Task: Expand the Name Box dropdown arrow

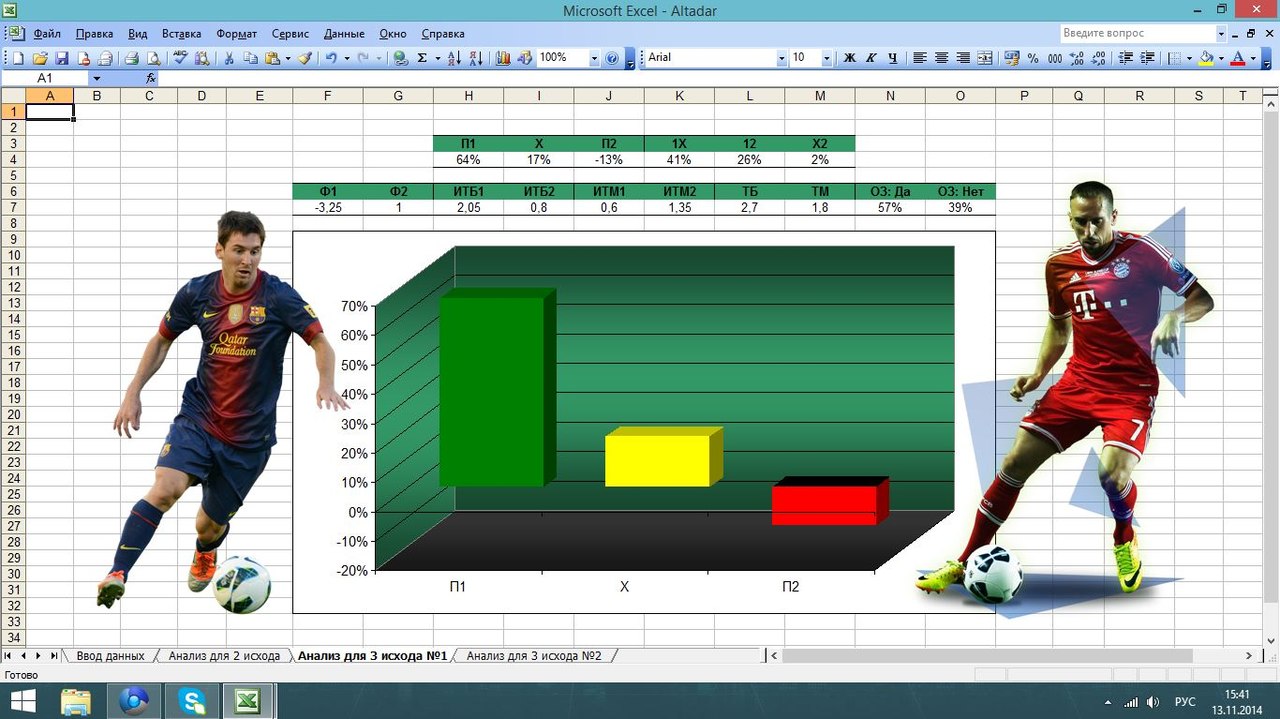Action: tap(97, 78)
